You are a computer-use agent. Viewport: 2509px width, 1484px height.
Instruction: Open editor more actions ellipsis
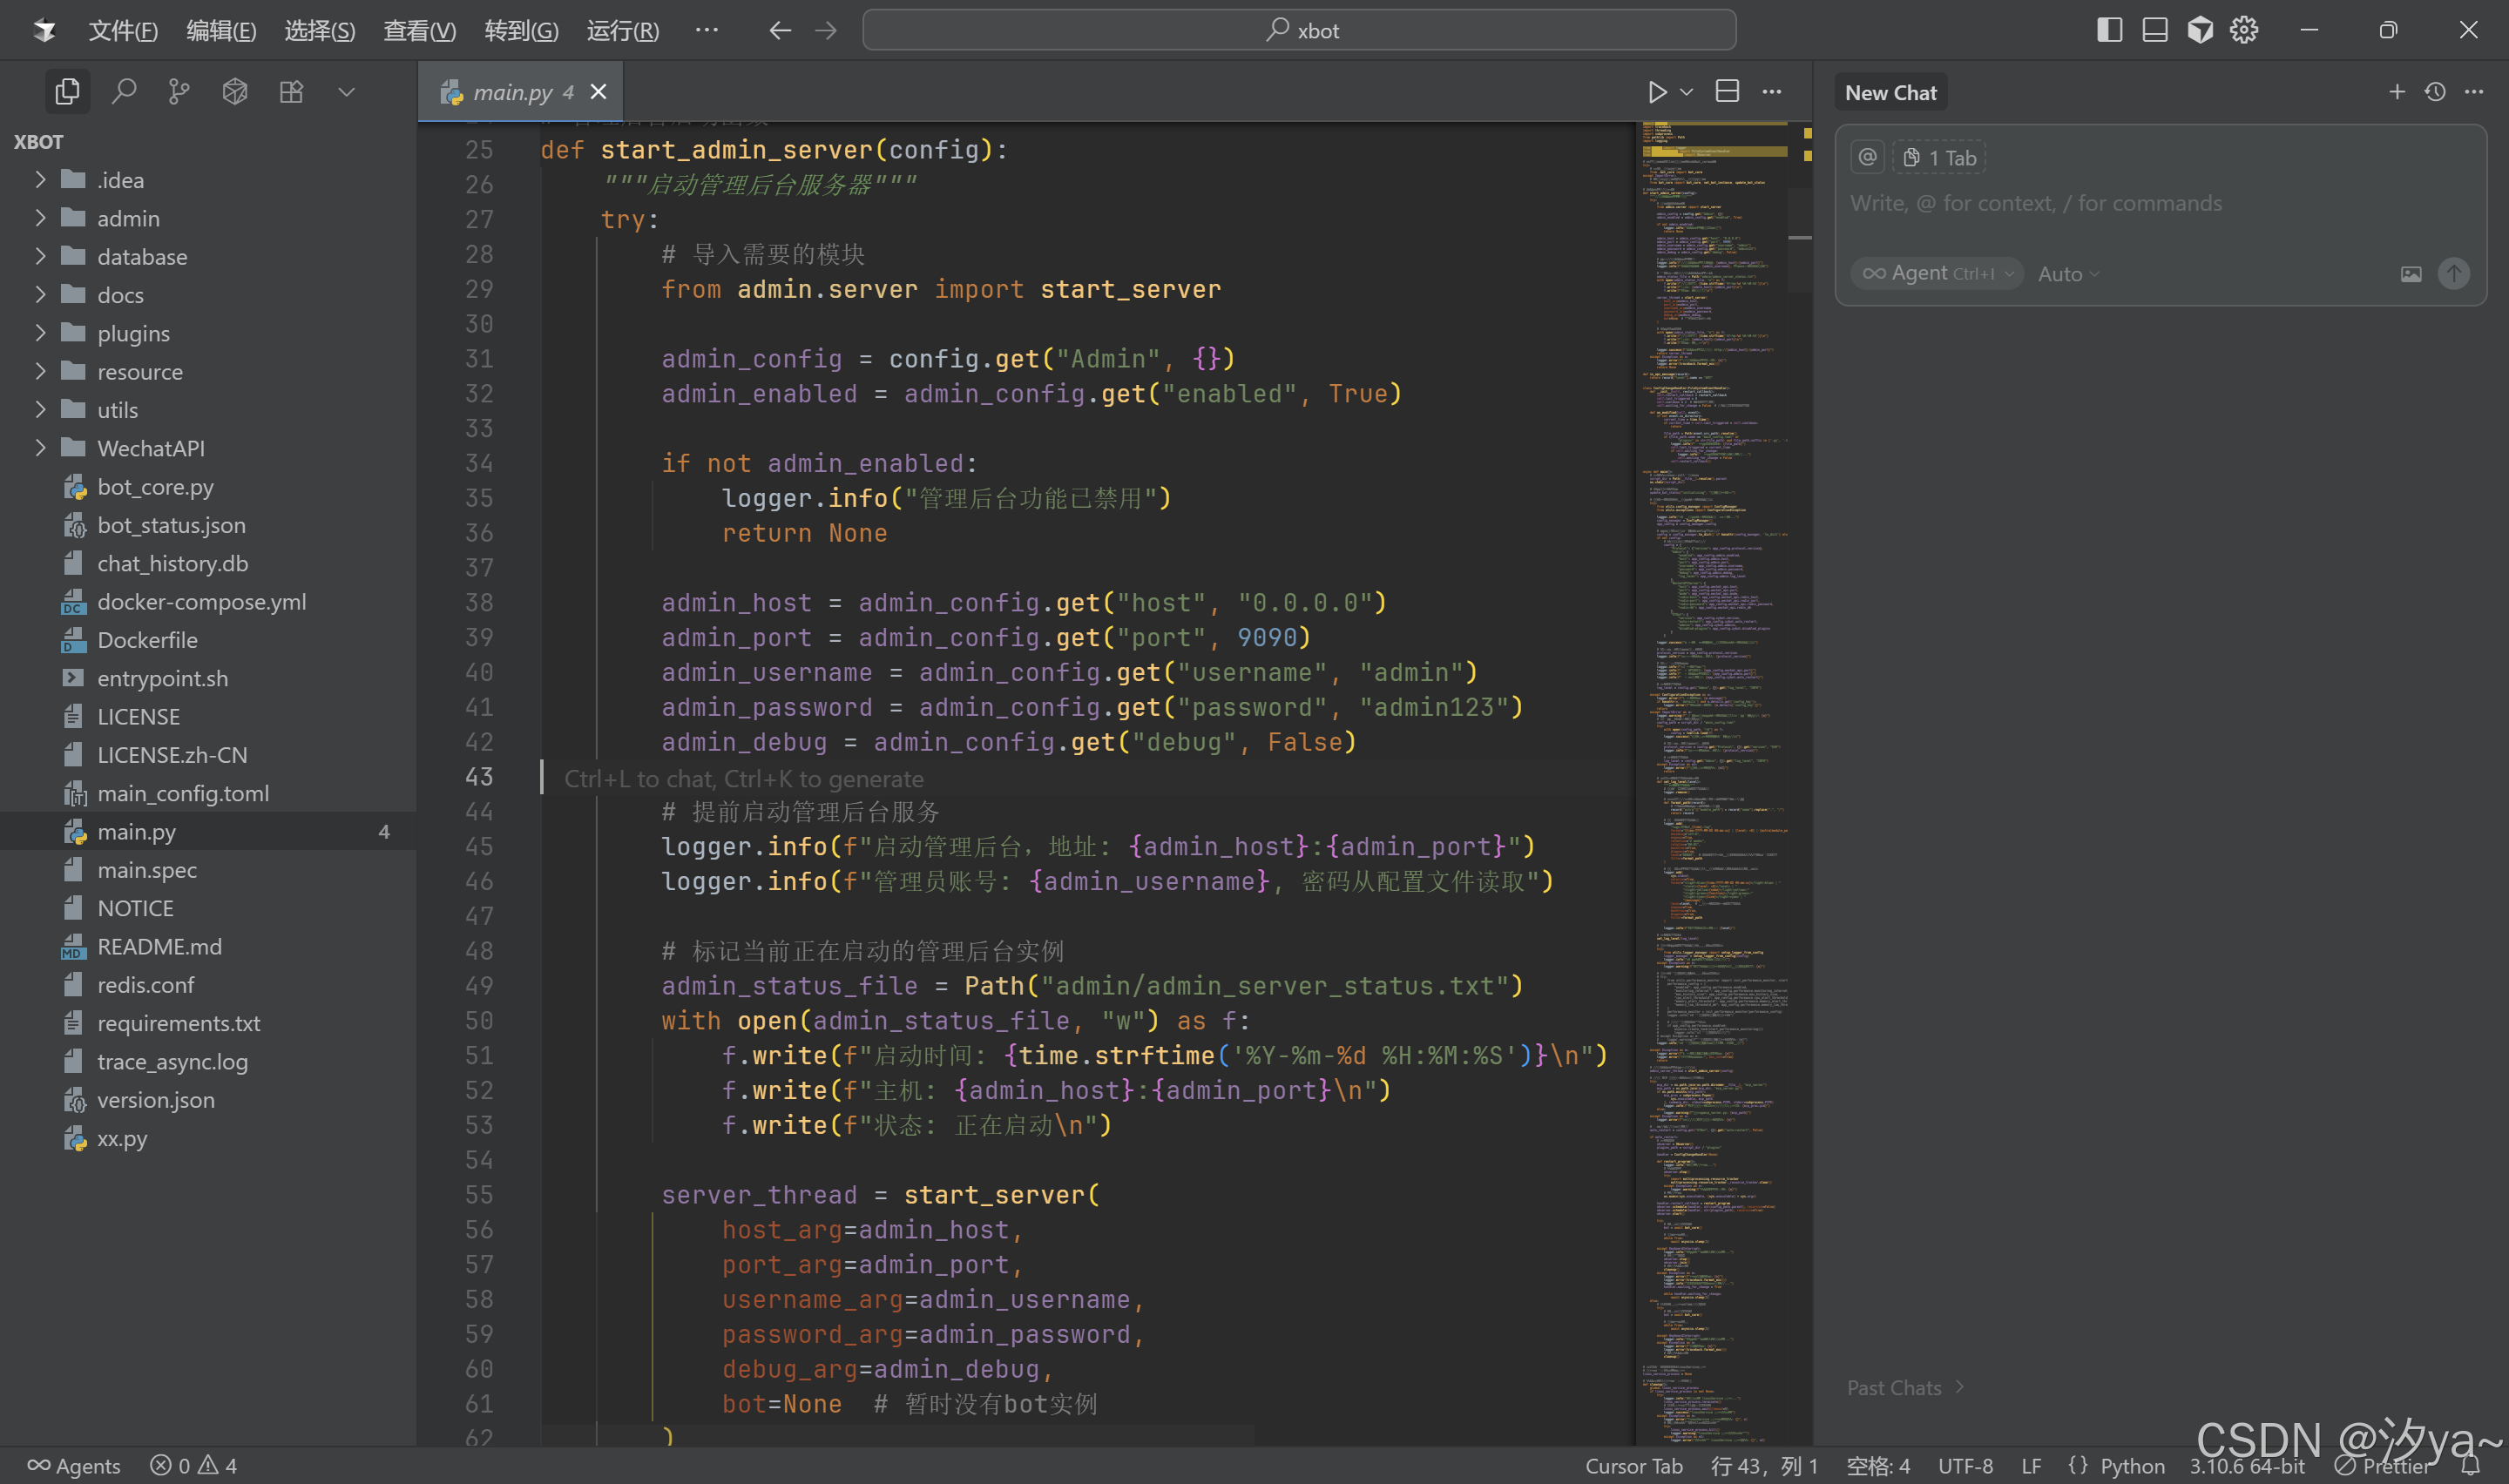click(1772, 92)
